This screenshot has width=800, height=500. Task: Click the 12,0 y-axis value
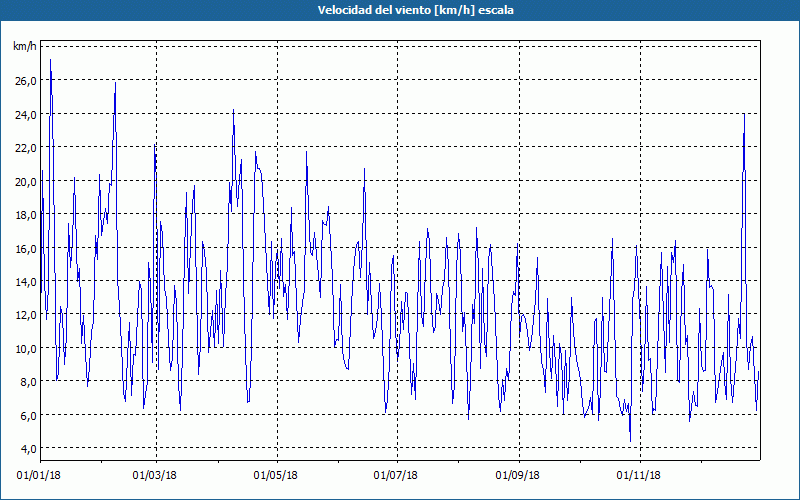point(26,315)
